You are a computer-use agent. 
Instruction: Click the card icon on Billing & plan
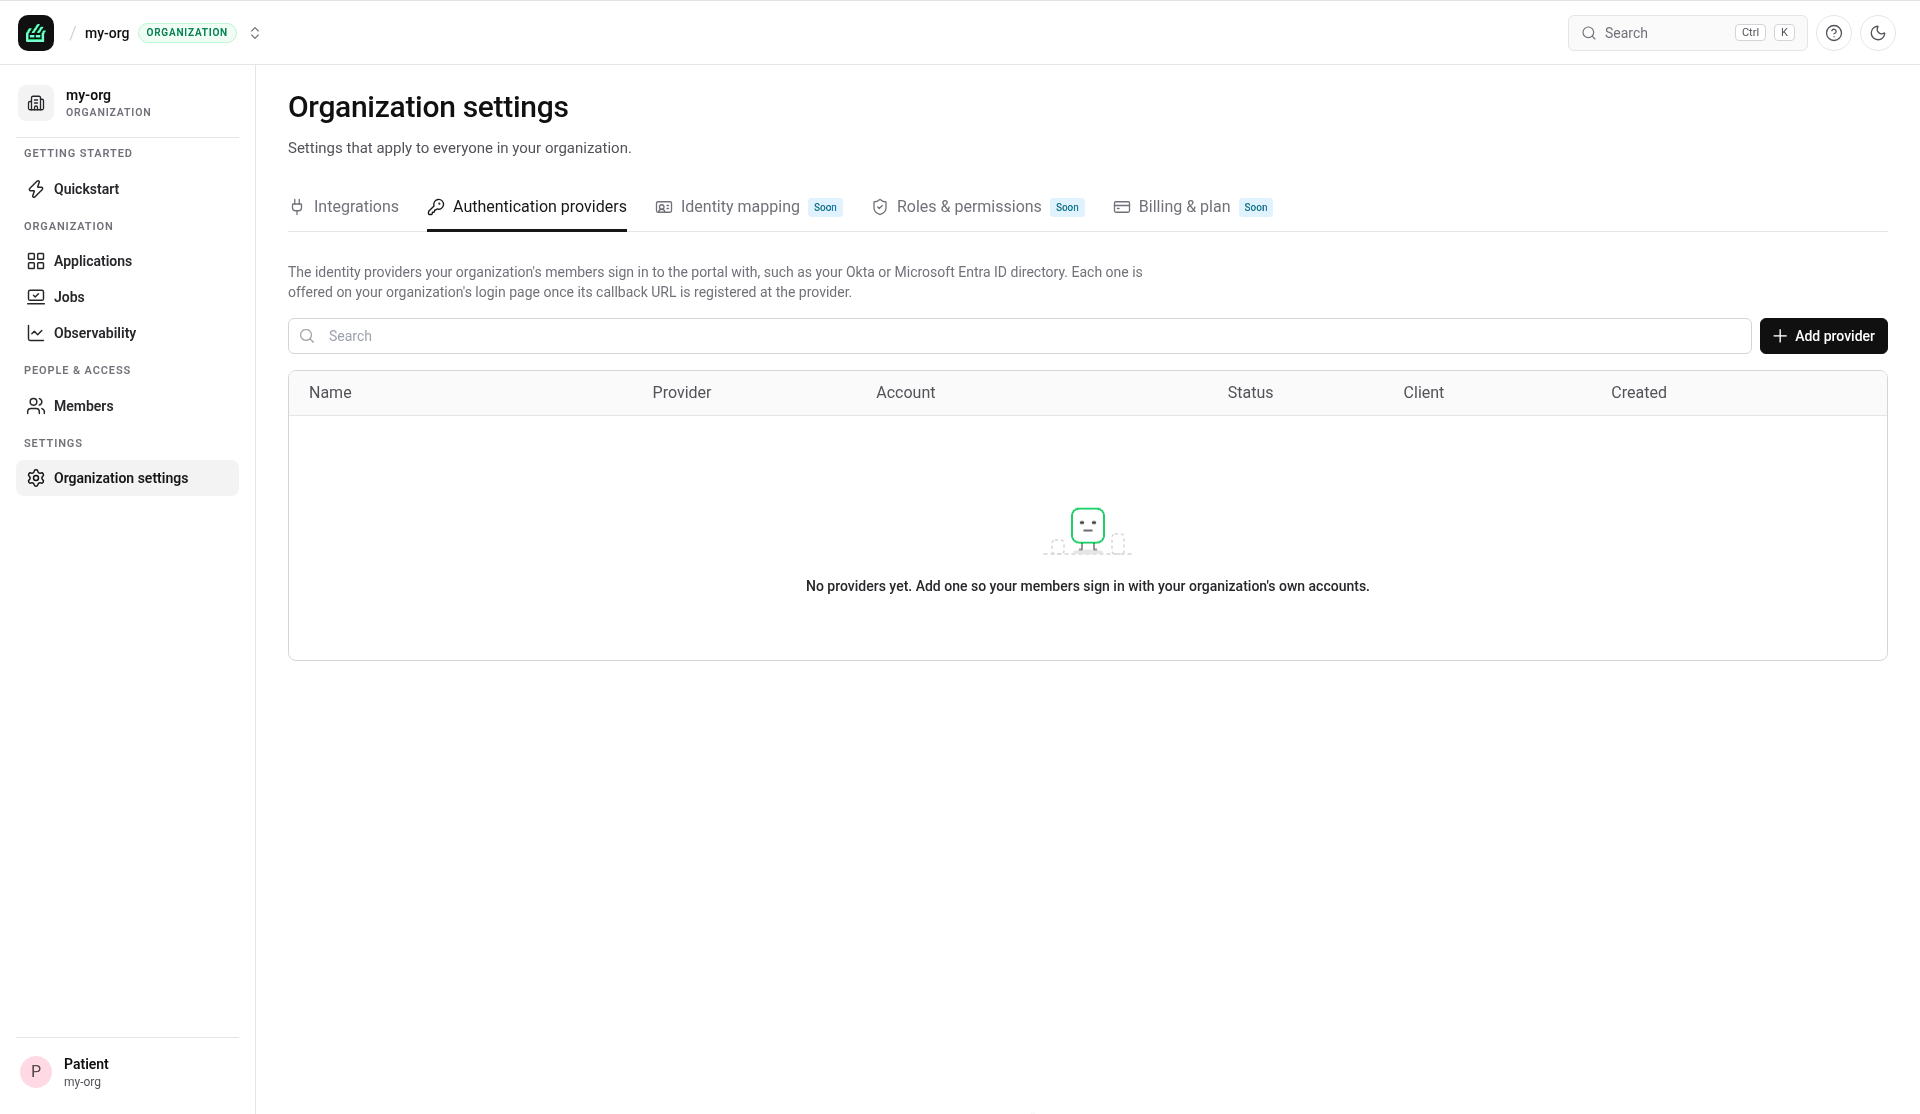1122,207
